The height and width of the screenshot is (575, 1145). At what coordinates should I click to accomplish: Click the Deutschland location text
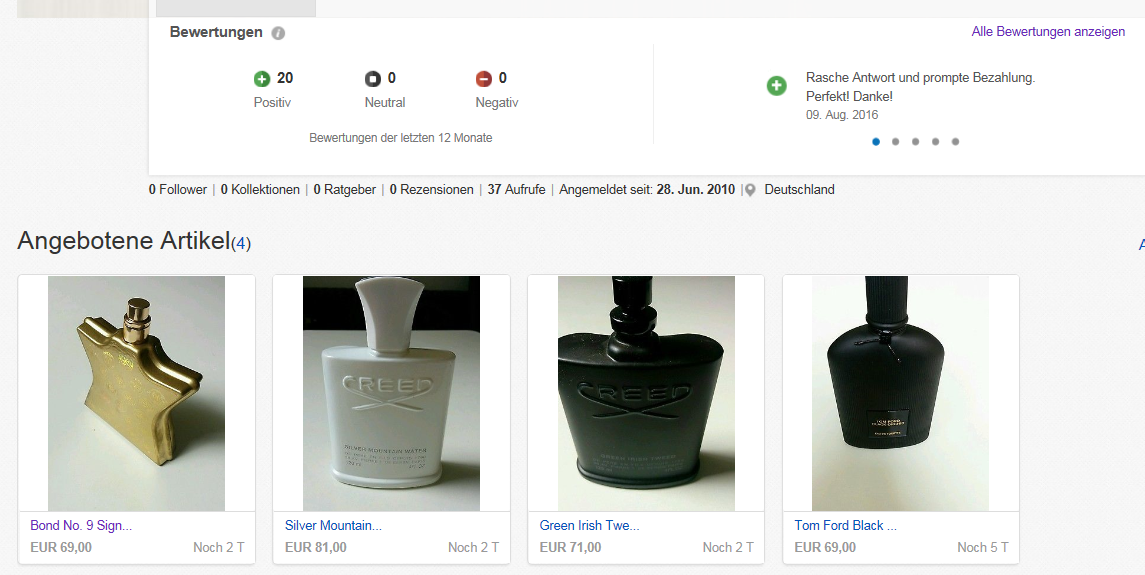800,190
